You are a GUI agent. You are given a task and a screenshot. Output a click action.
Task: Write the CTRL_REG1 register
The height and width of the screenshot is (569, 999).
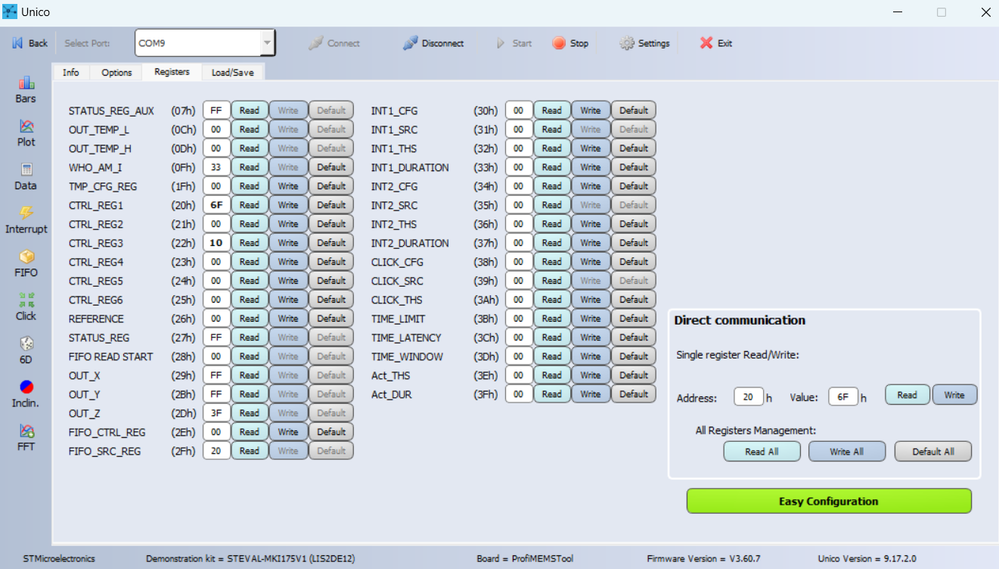[x=288, y=205]
